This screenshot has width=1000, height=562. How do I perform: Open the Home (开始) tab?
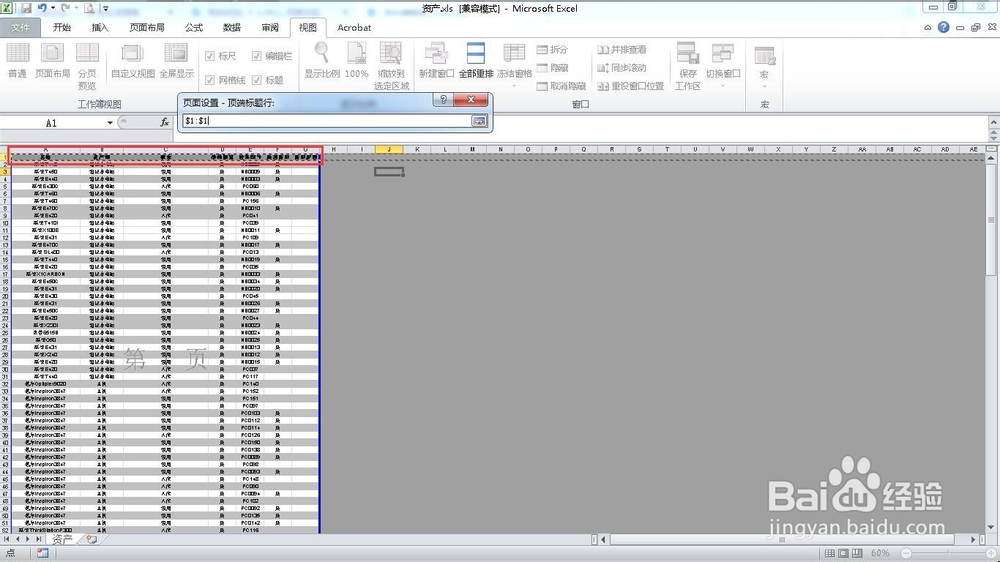[x=62, y=27]
